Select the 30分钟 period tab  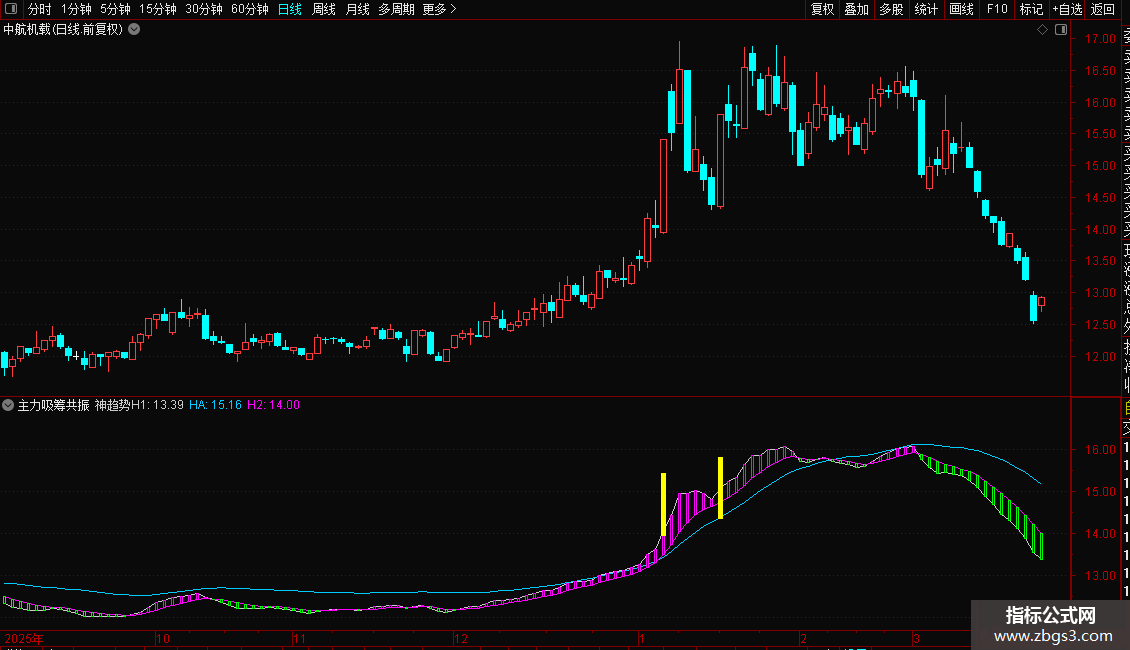[203, 9]
